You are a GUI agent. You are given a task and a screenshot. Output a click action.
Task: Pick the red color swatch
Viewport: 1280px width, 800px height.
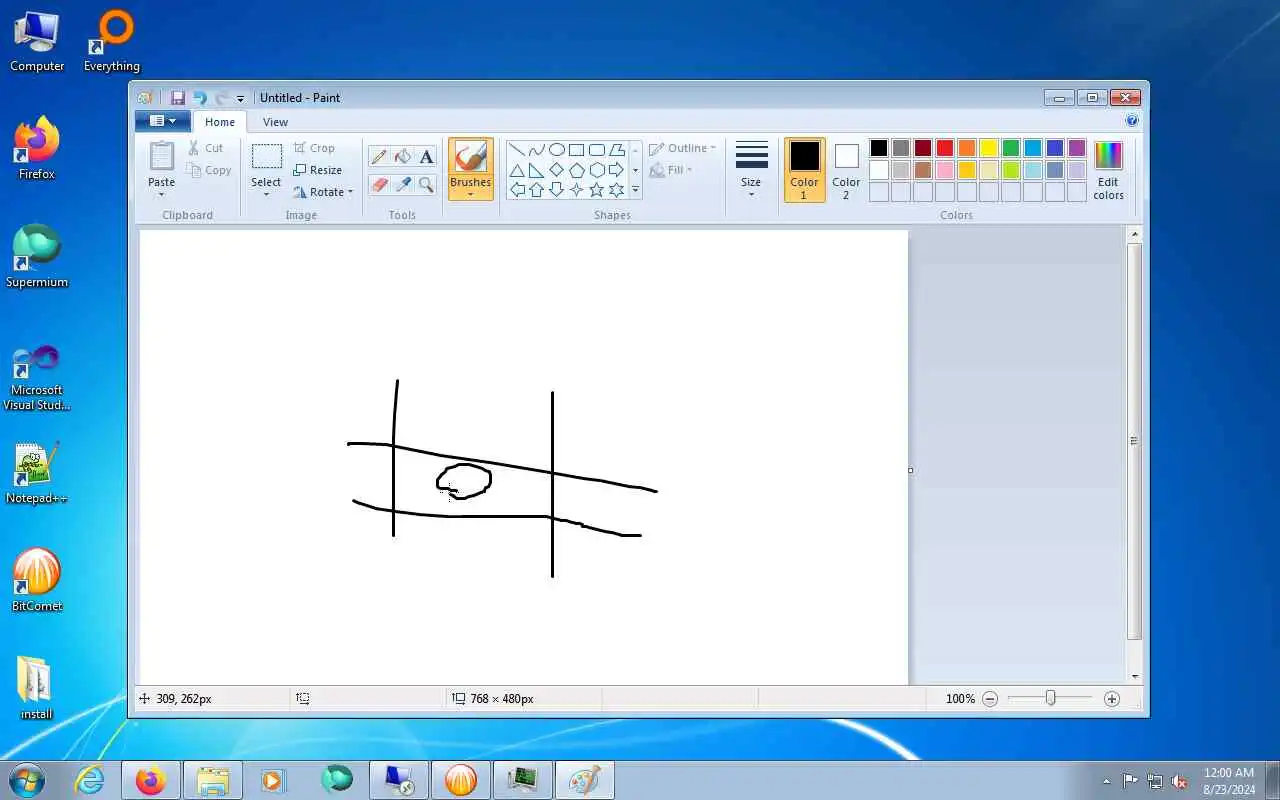(x=945, y=148)
